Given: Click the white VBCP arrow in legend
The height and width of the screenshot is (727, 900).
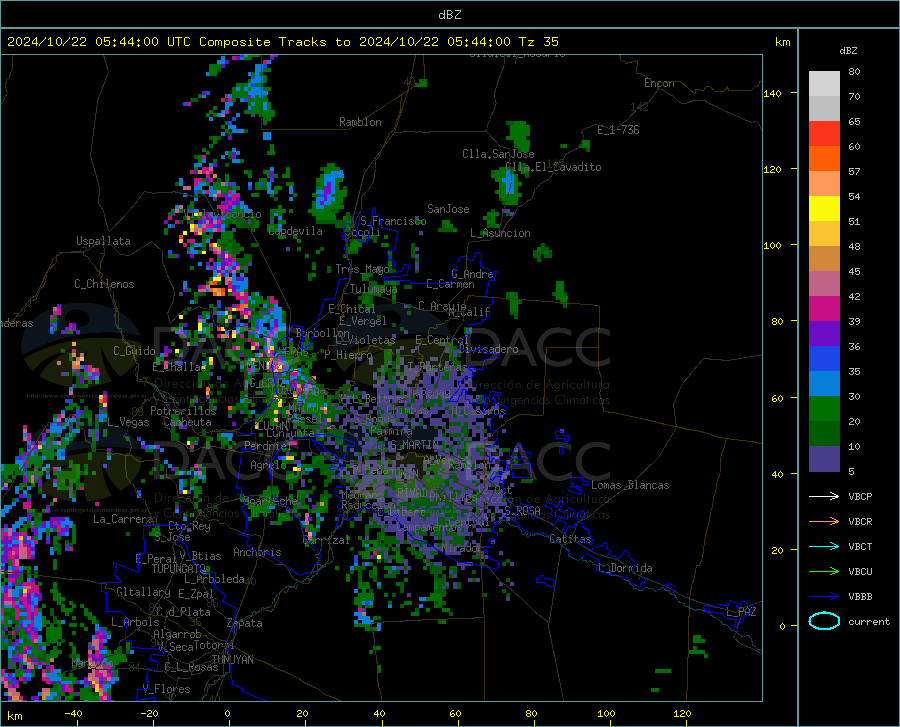Looking at the screenshot, I should 824,496.
